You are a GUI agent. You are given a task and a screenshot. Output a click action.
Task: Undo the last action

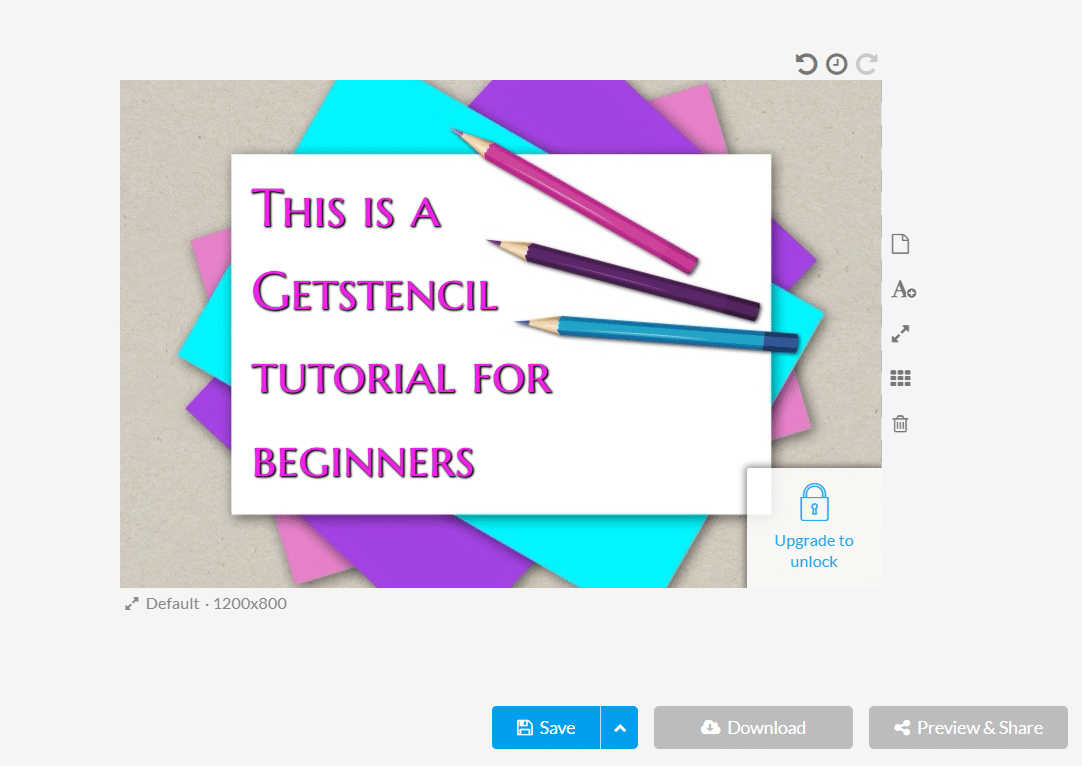806,63
